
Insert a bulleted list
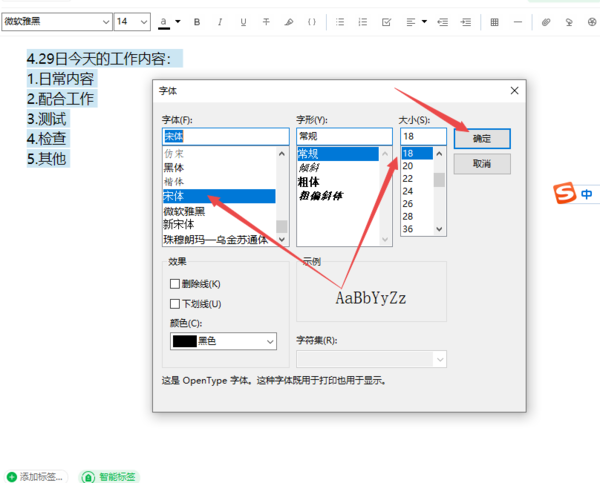(x=340, y=22)
